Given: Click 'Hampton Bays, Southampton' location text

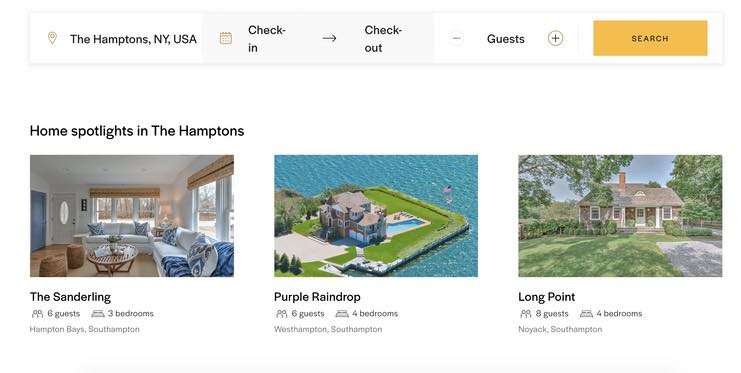Looking at the screenshot, I should pos(85,329).
